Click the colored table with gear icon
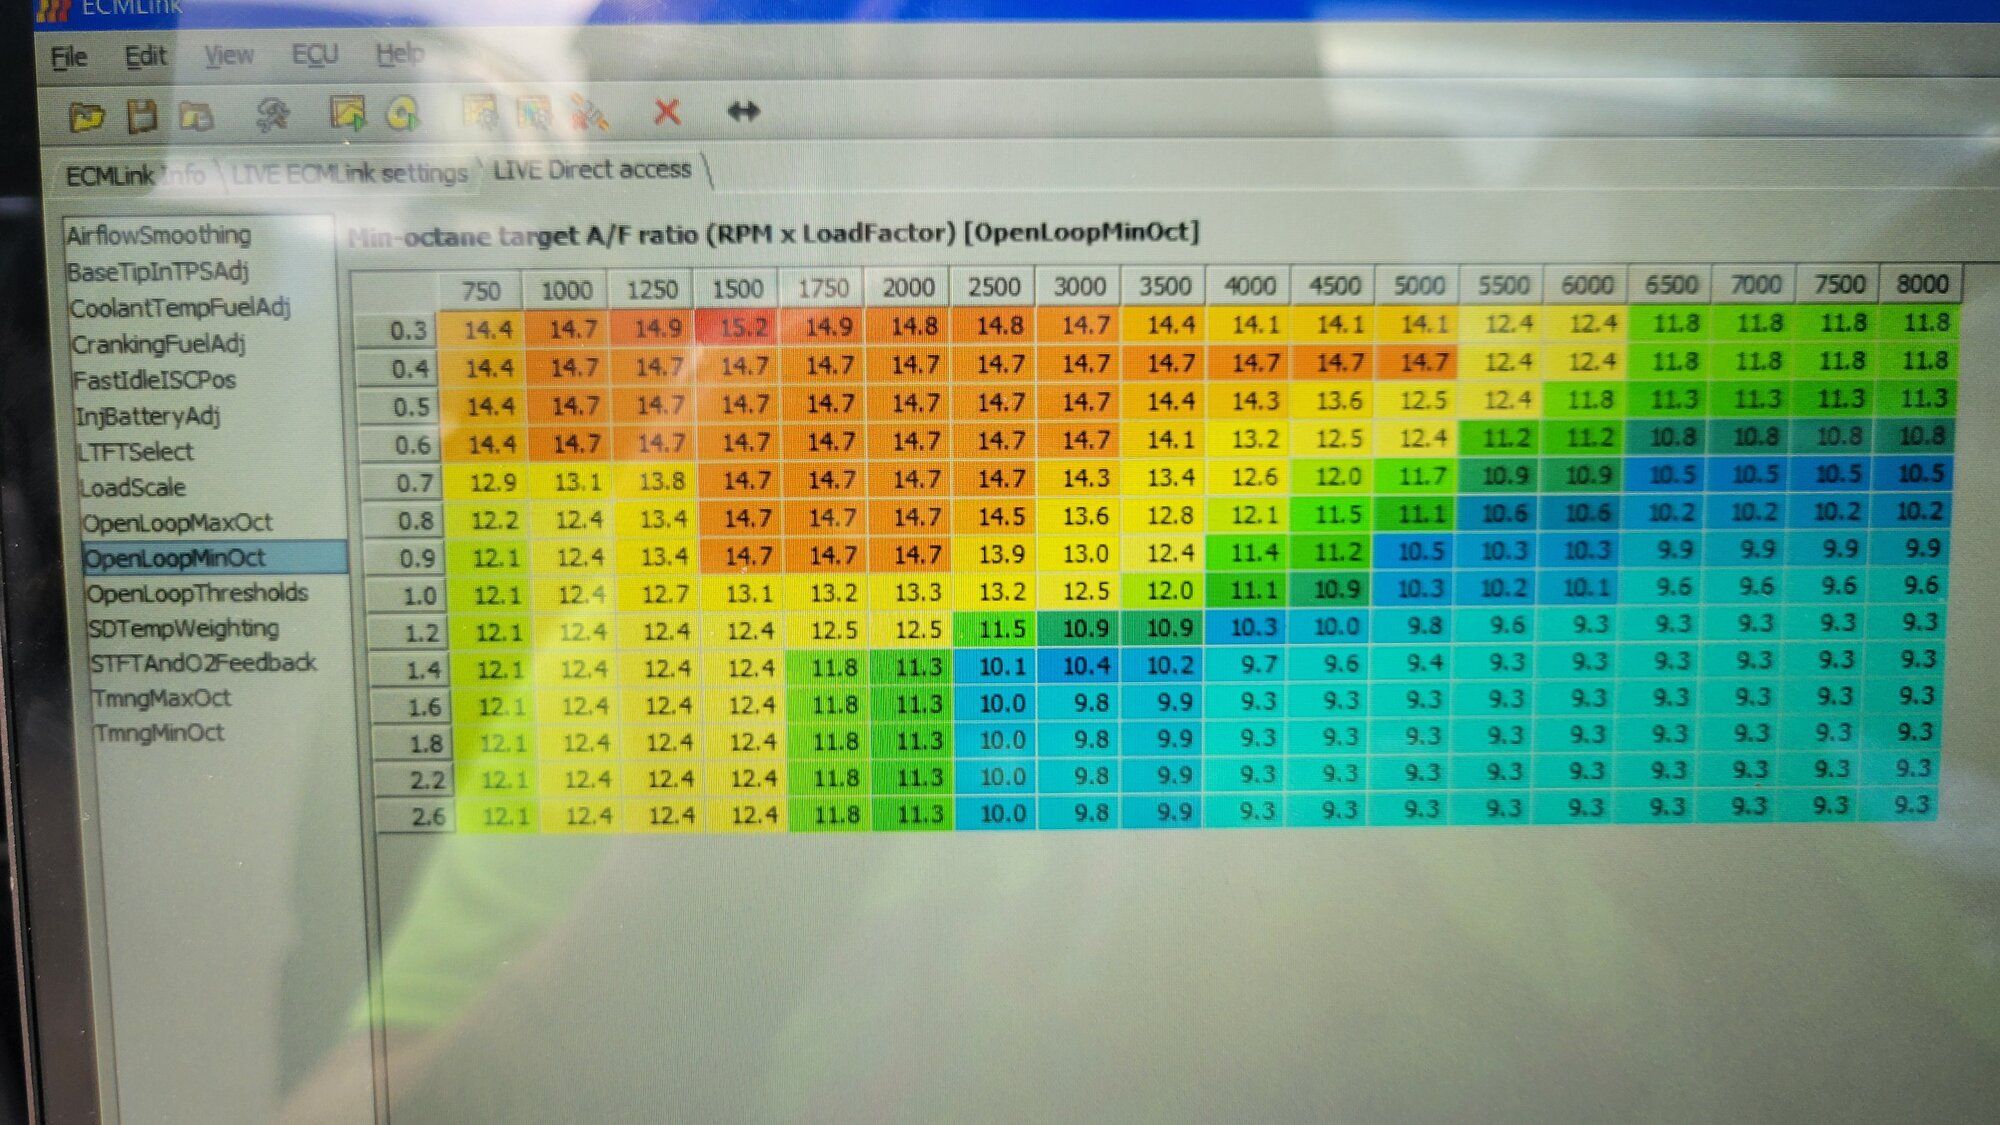Viewport: 2000px width, 1125px height. 534,111
